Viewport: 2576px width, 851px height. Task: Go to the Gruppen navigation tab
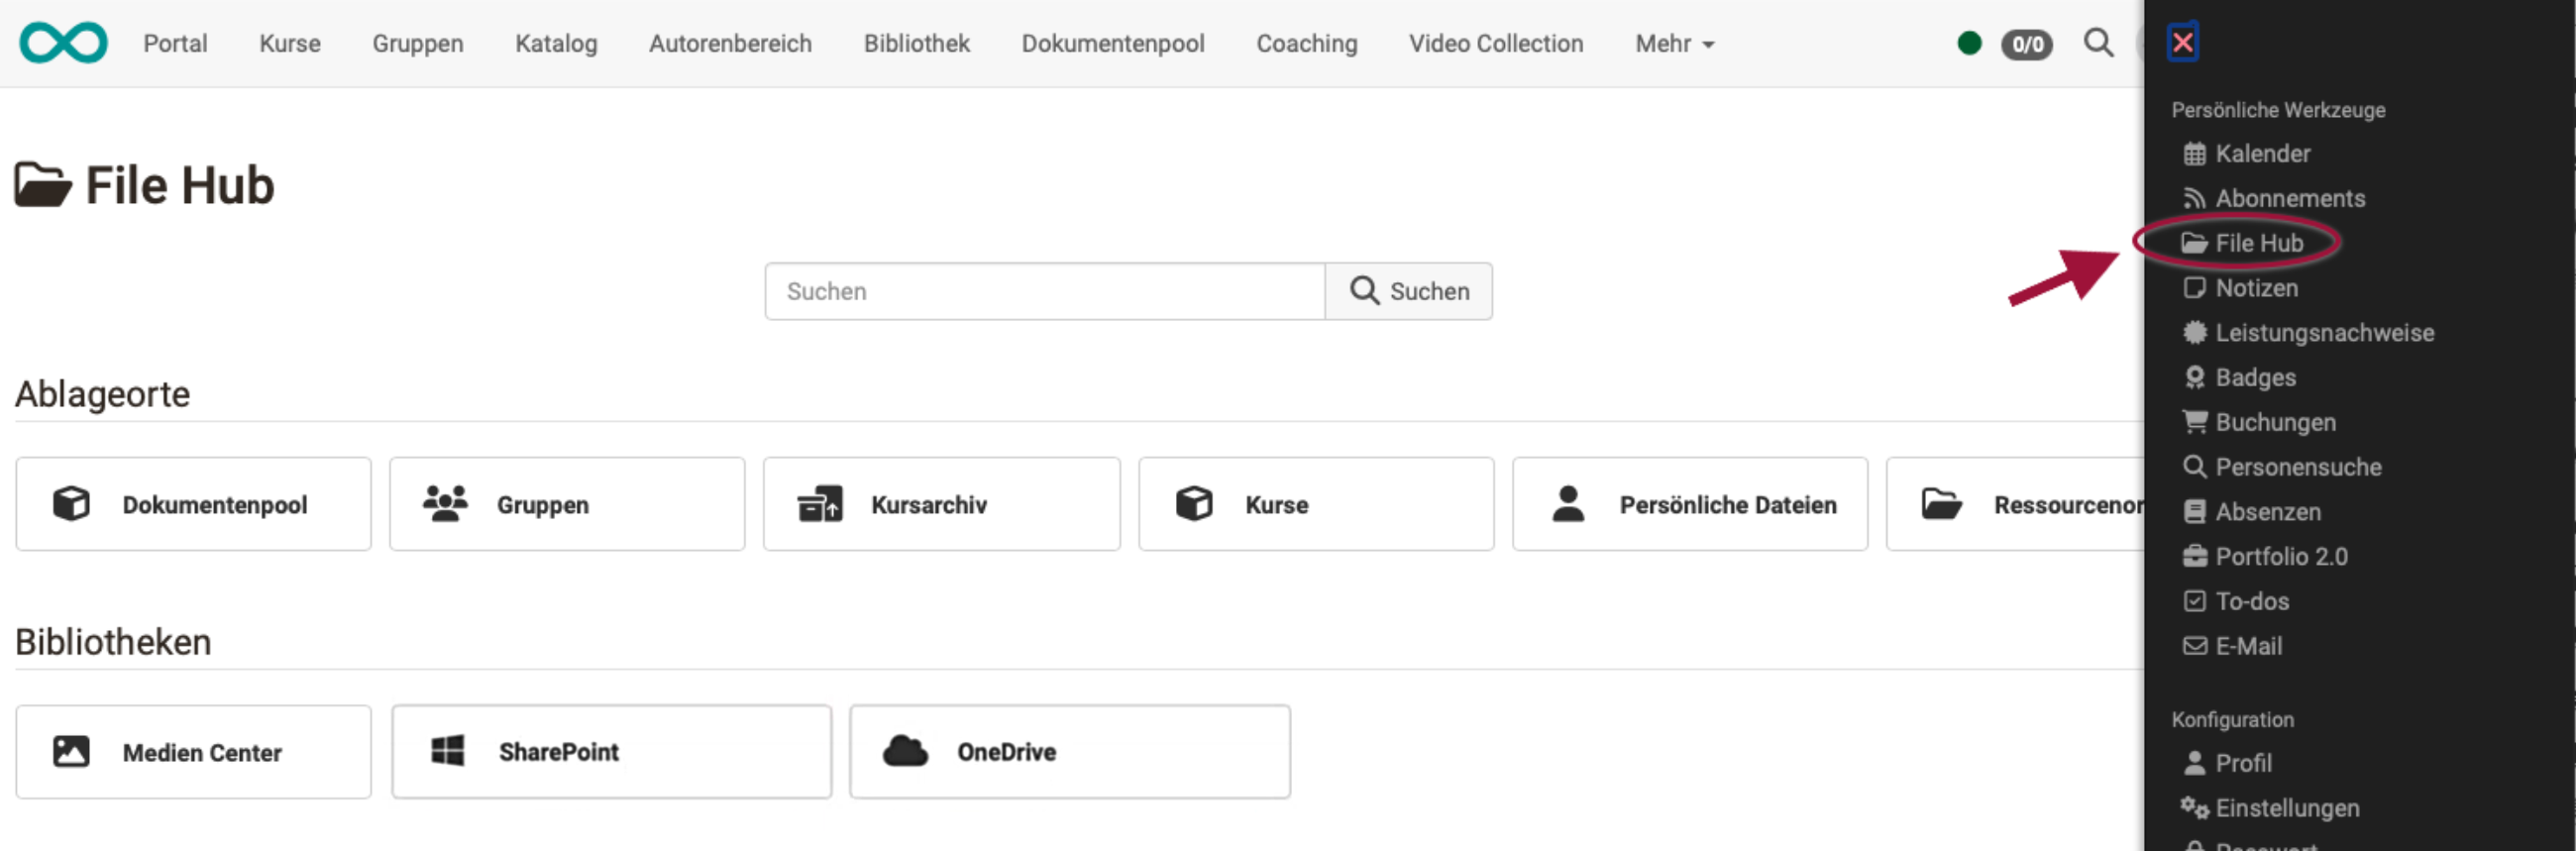tap(418, 44)
